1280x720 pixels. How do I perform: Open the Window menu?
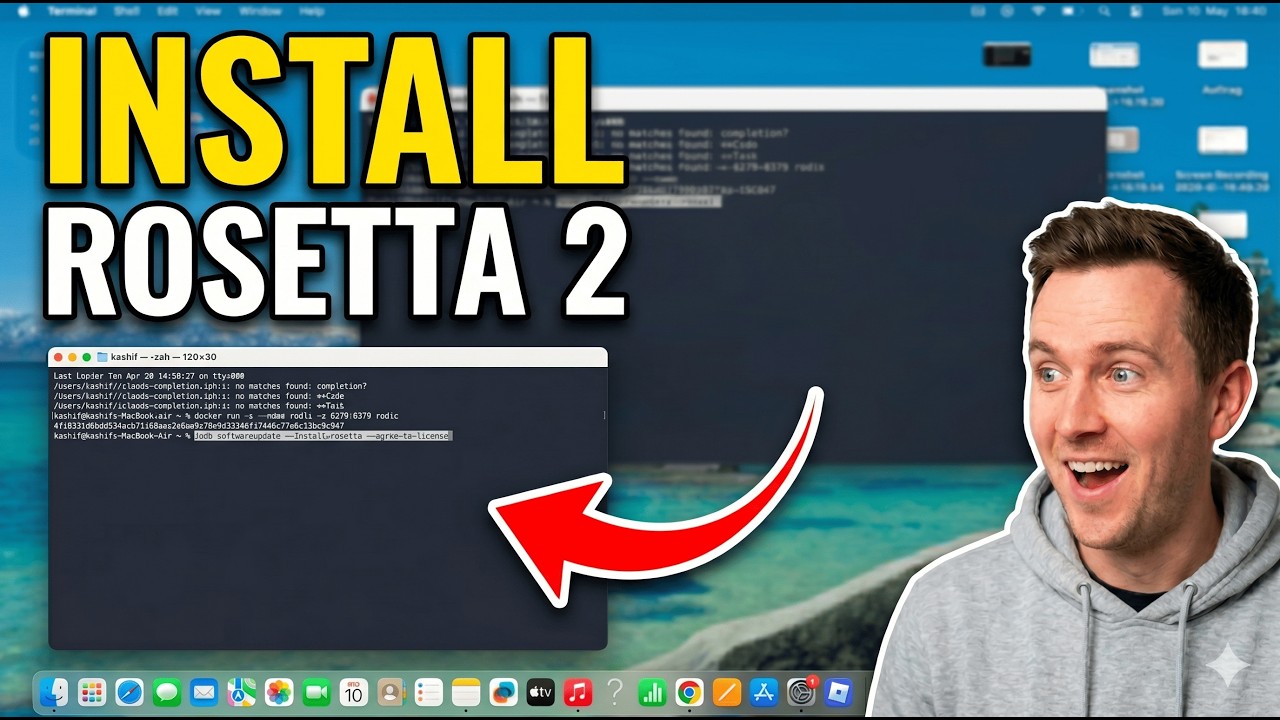coord(260,11)
